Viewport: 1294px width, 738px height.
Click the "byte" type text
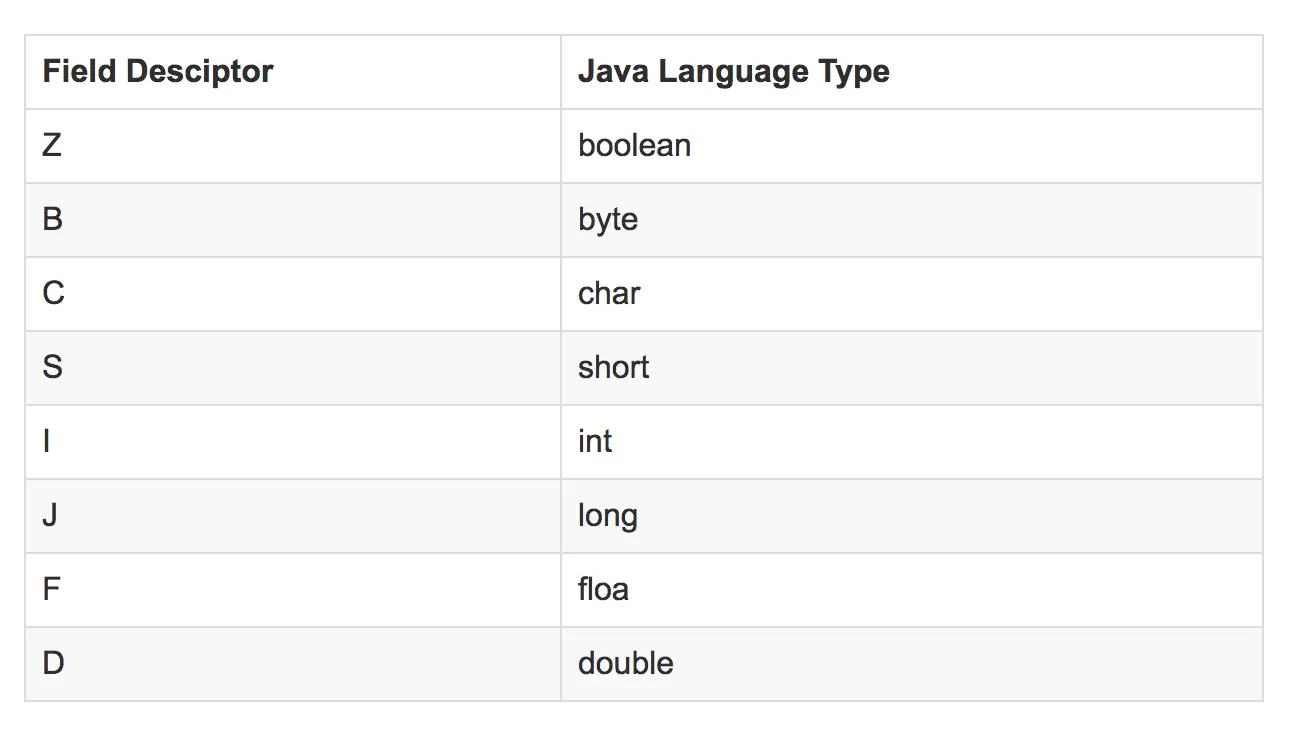pos(608,220)
